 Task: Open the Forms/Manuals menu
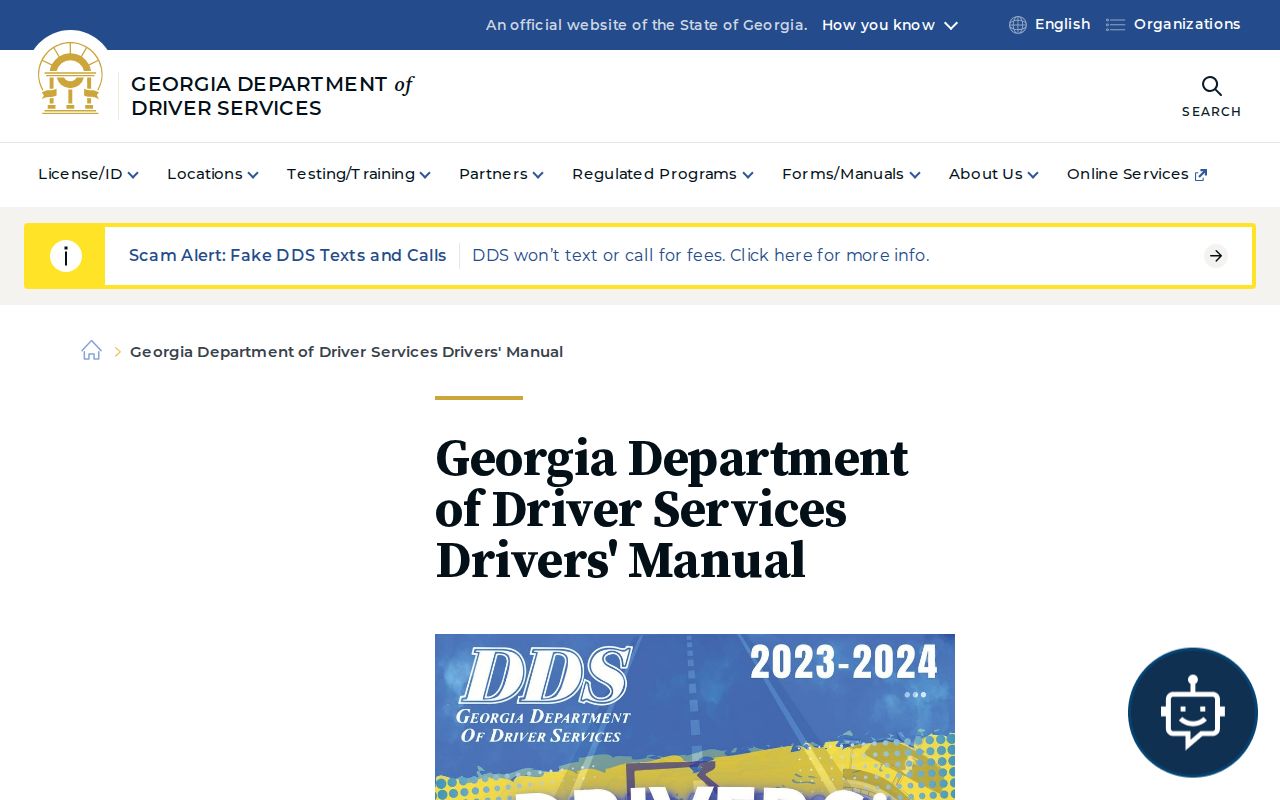coord(851,174)
